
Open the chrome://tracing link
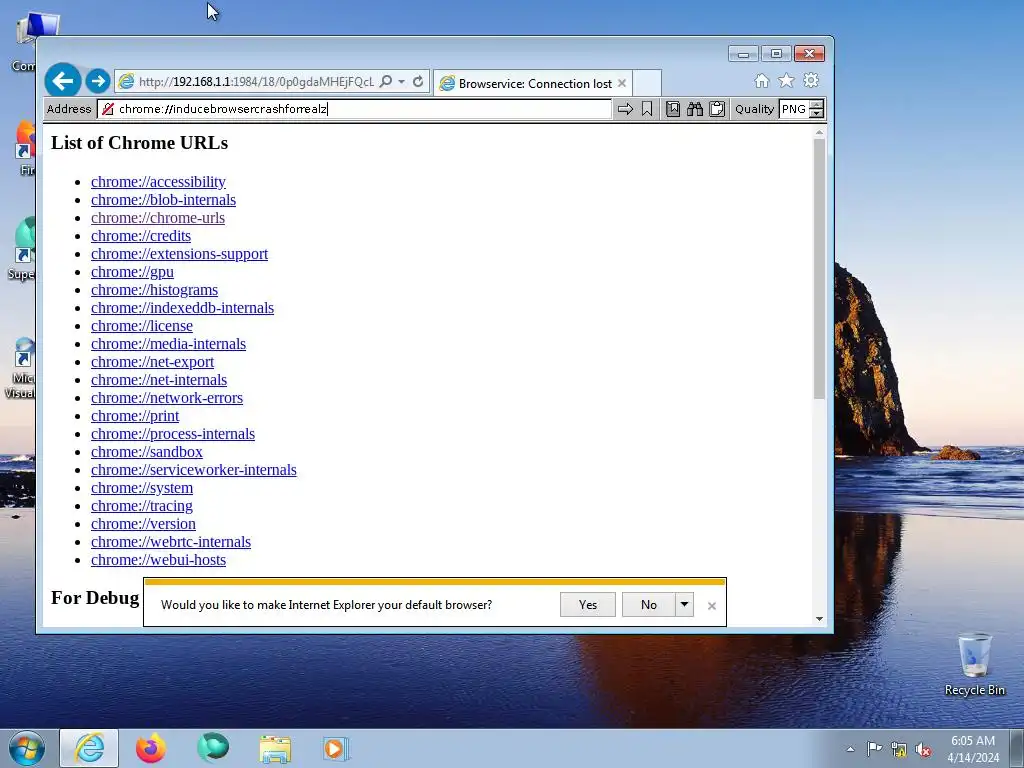pyautogui.click(x=142, y=505)
